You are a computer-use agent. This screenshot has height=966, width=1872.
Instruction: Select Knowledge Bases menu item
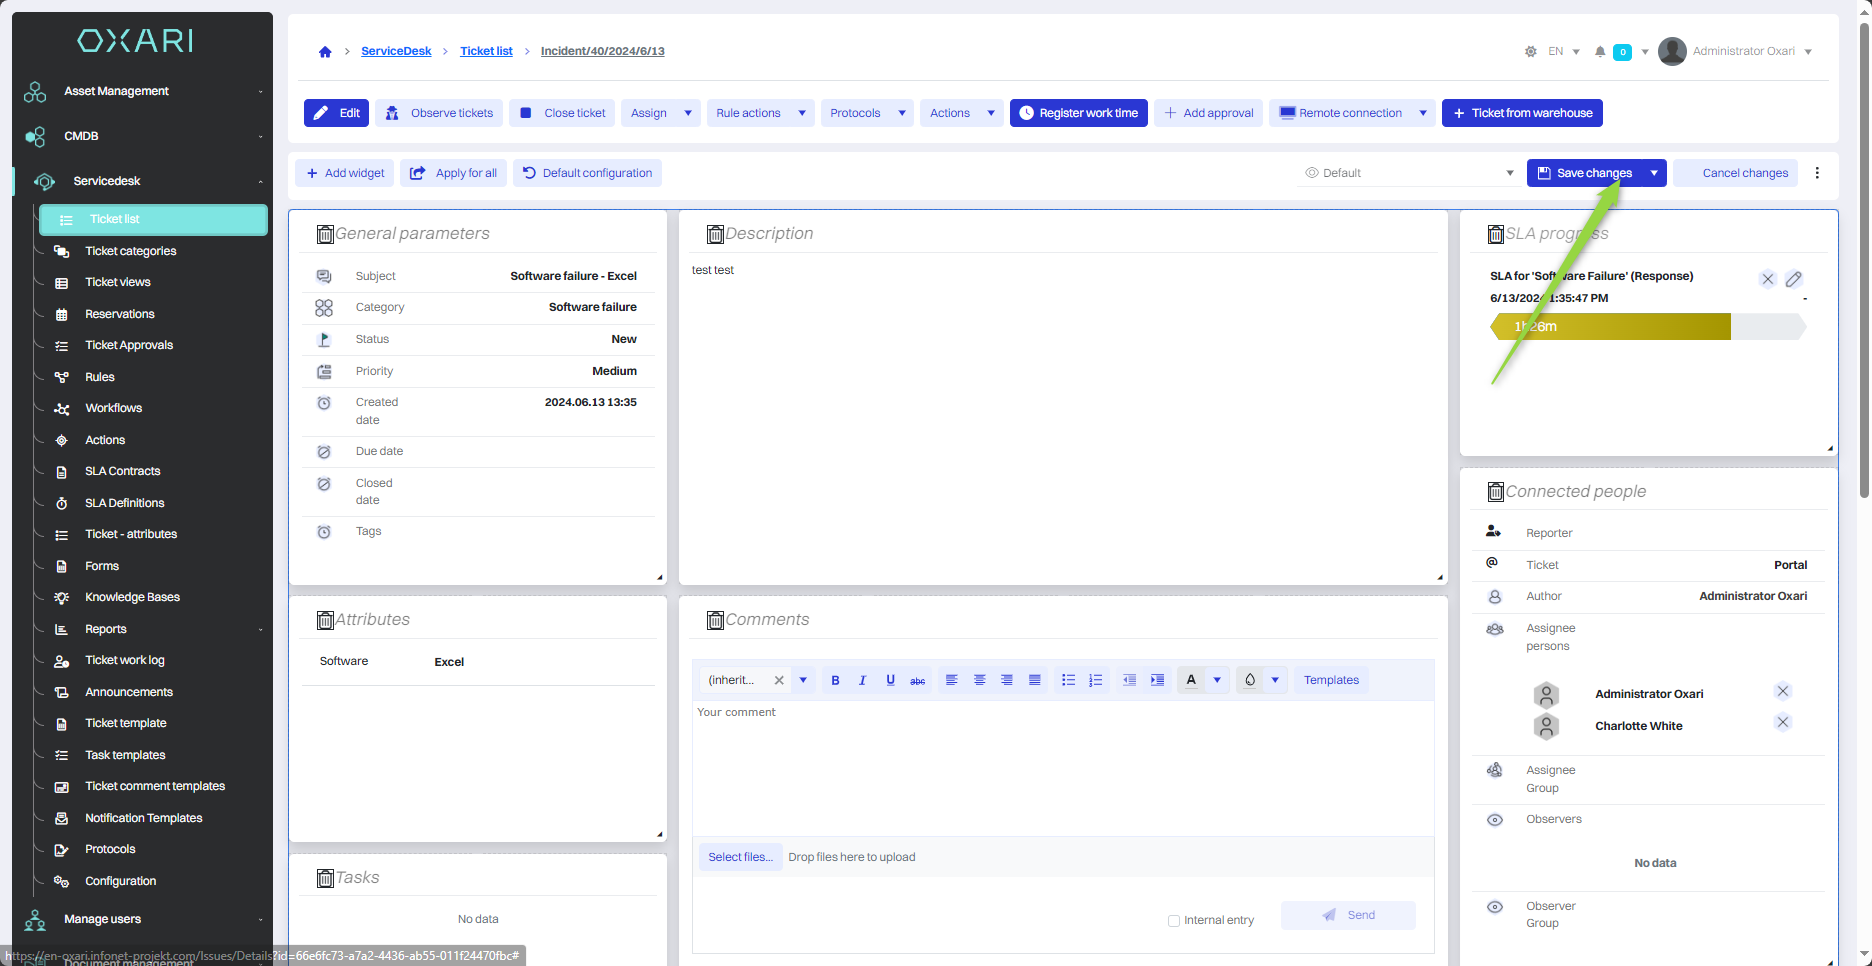pyautogui.click(x=132, y=597)
